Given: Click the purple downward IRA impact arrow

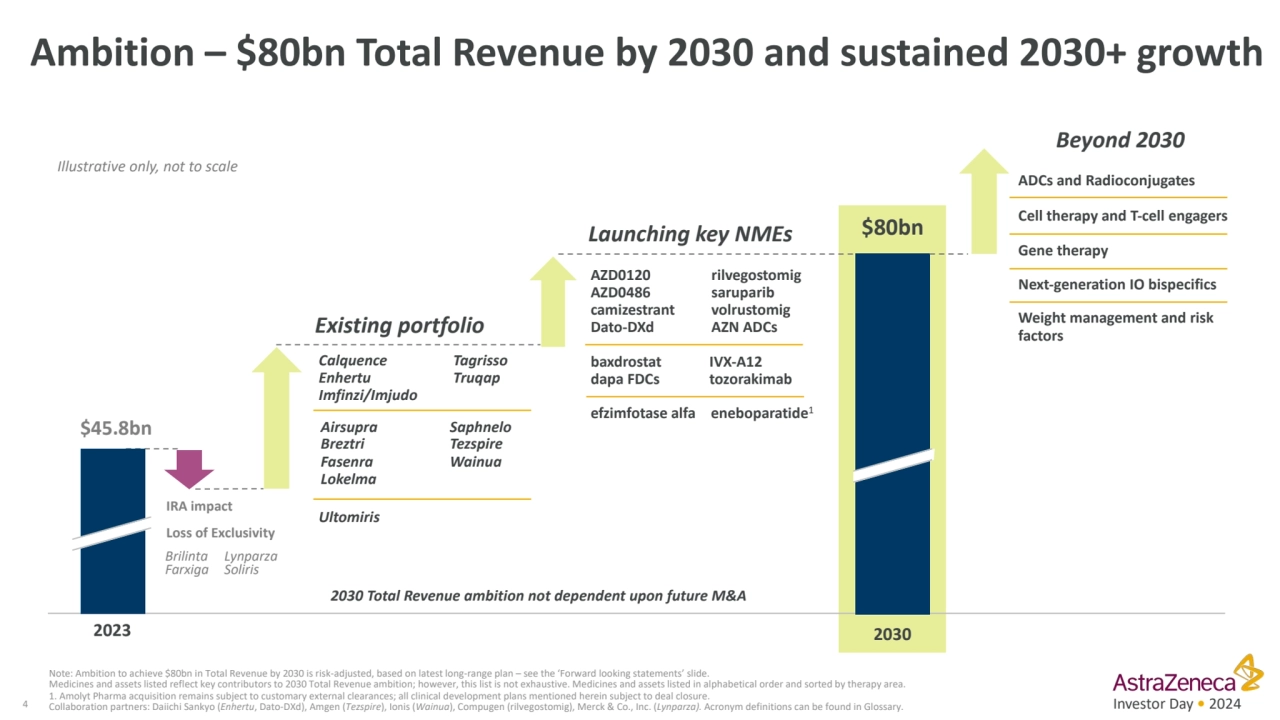Looking at the screenshot, I should [x=189, y=469].
